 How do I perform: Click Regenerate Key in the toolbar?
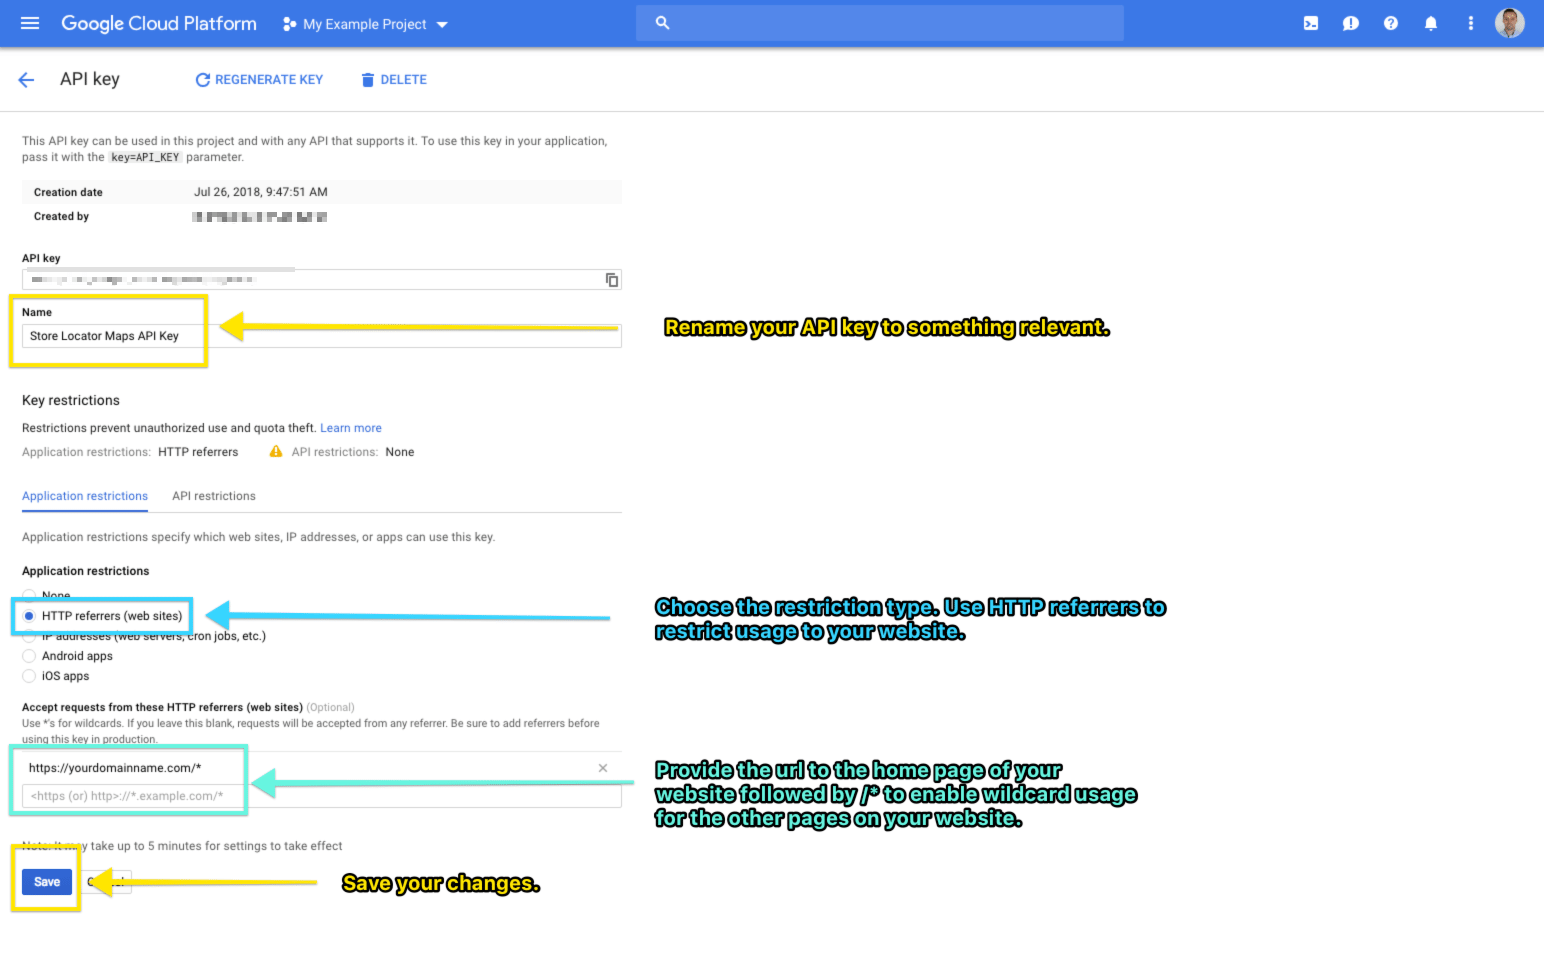tap(259, 79)
